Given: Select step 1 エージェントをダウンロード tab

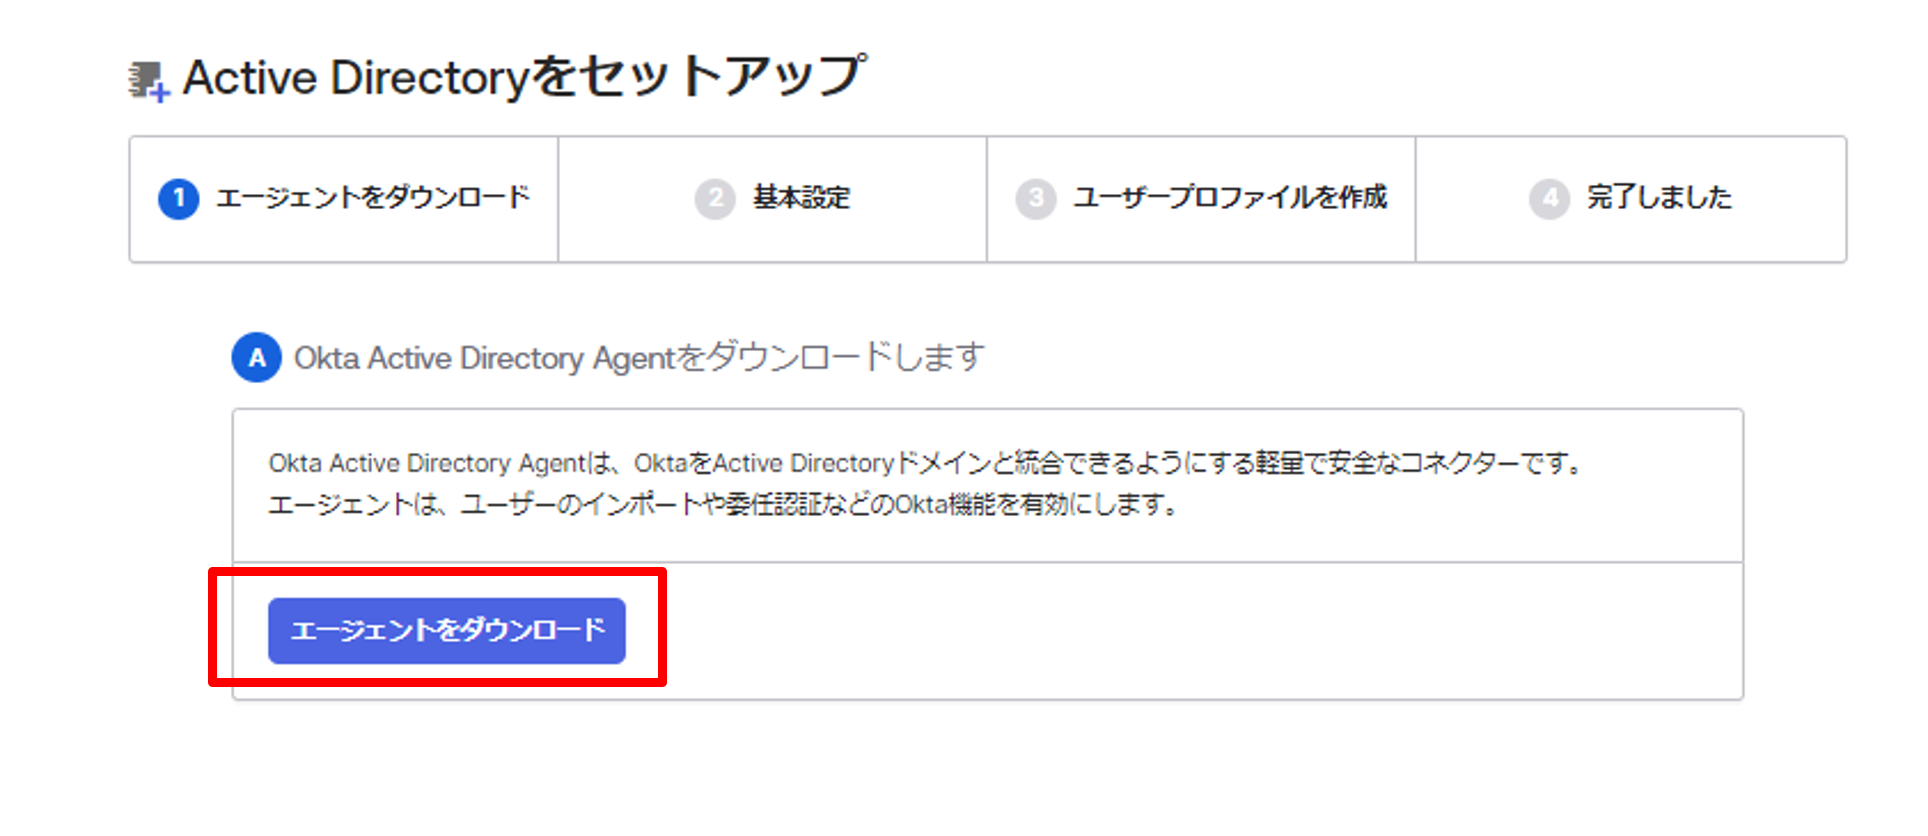Looking at the screenshot, I should point(344,199).
